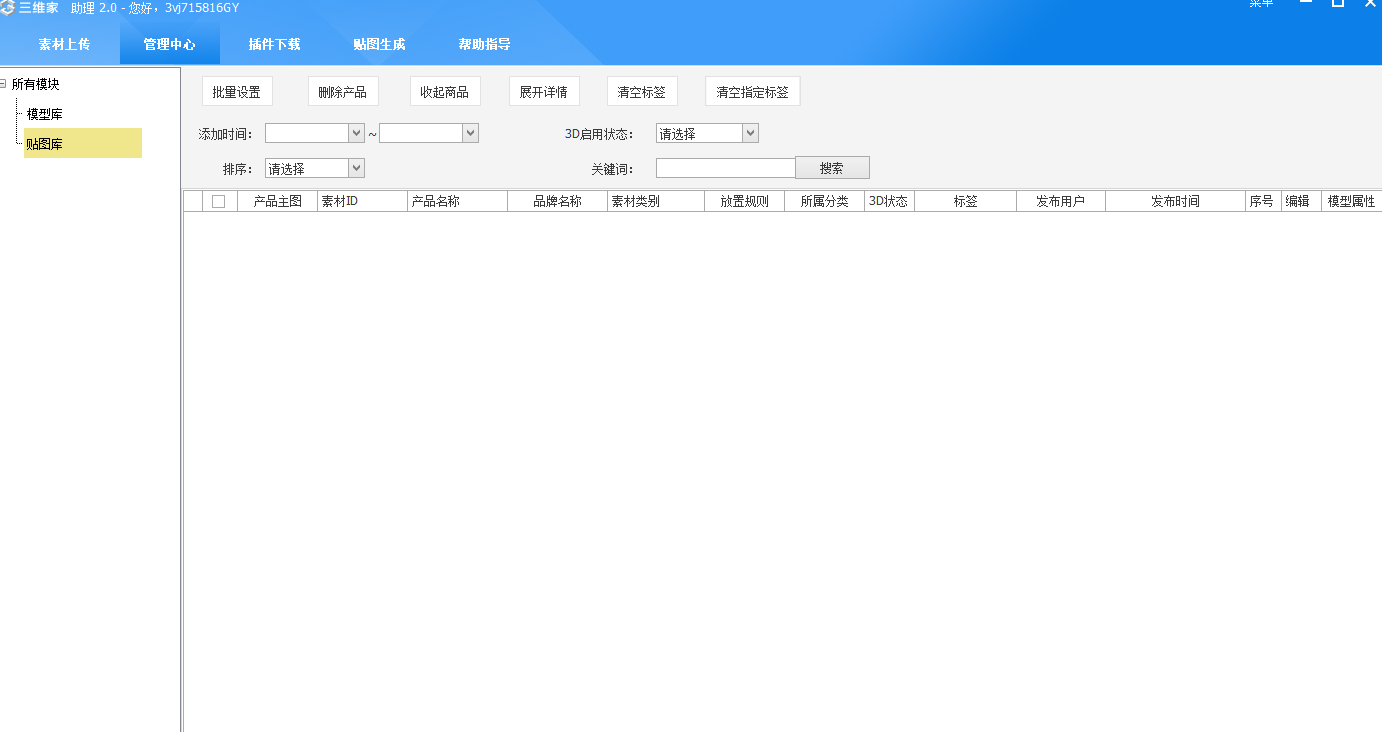This screenshot has width=1382, height=732.
Task: Click the 产品名称 column header
Action: point(458,201)
